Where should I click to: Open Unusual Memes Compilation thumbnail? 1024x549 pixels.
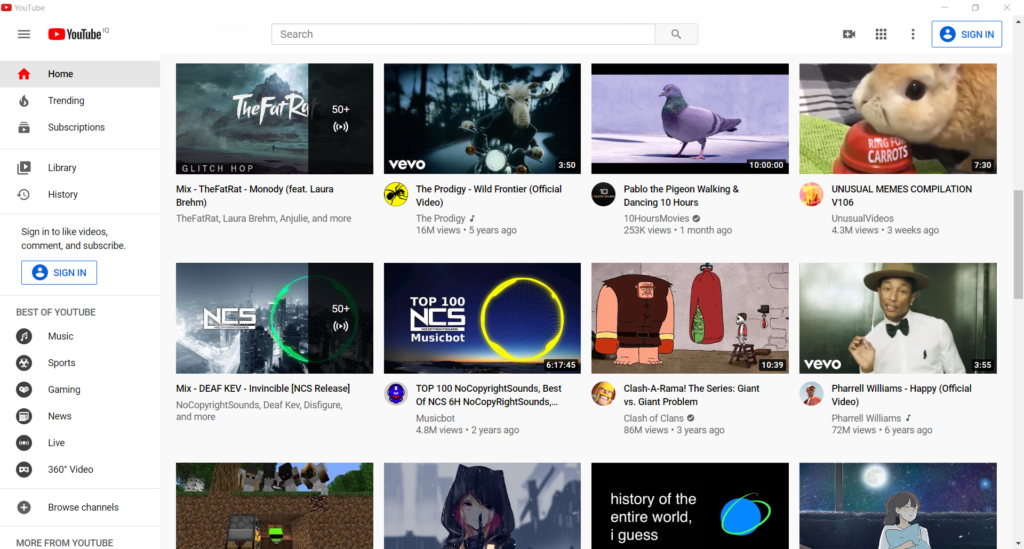point(898,119)
